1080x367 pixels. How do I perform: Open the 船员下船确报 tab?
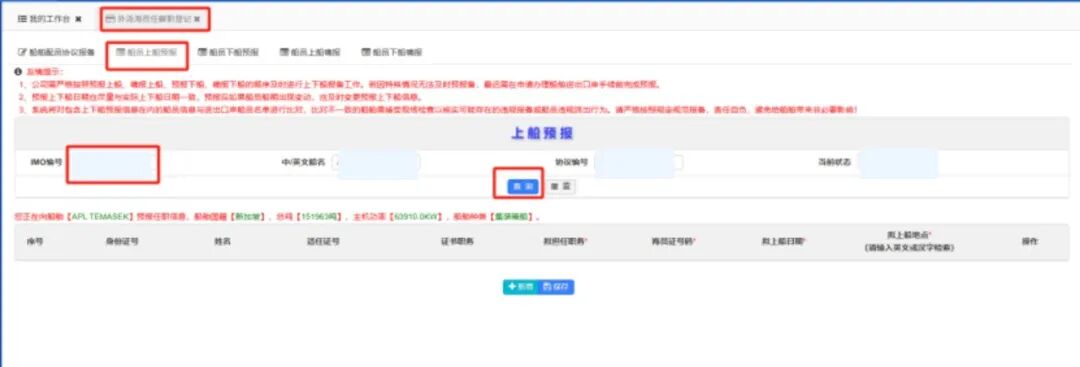point(391,52)
